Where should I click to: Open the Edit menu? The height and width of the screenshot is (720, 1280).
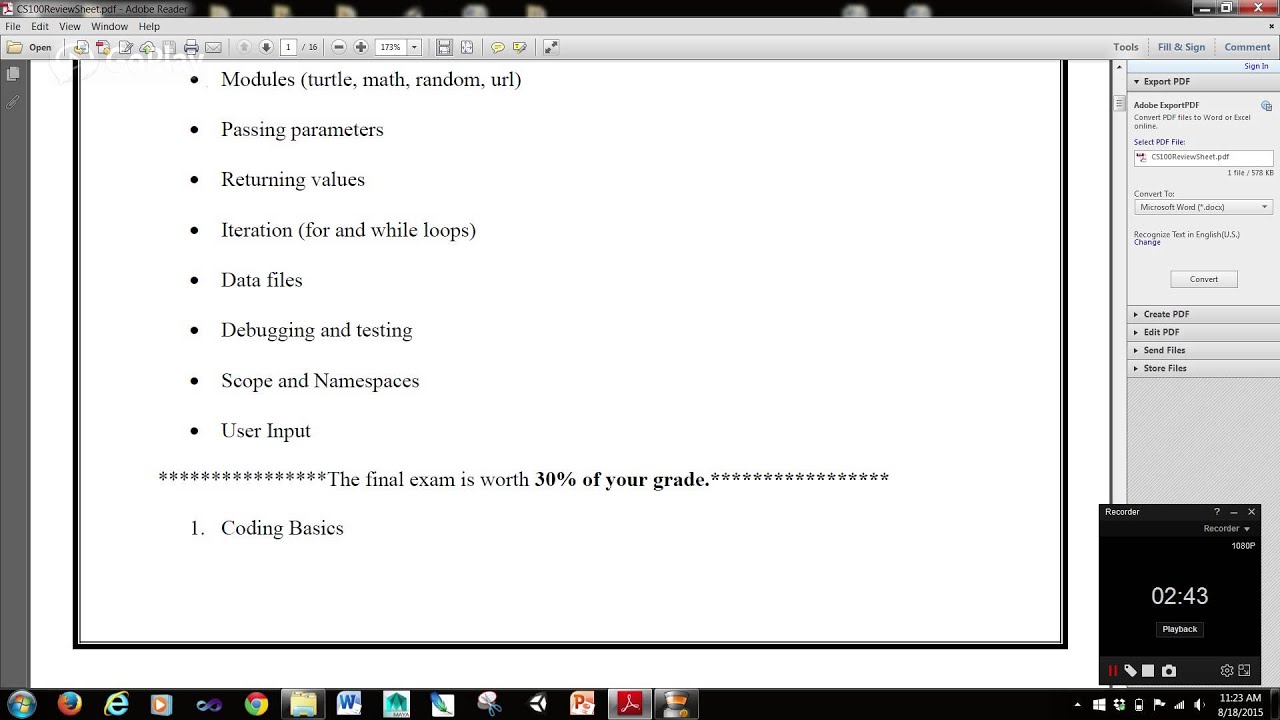click(40, 26)
